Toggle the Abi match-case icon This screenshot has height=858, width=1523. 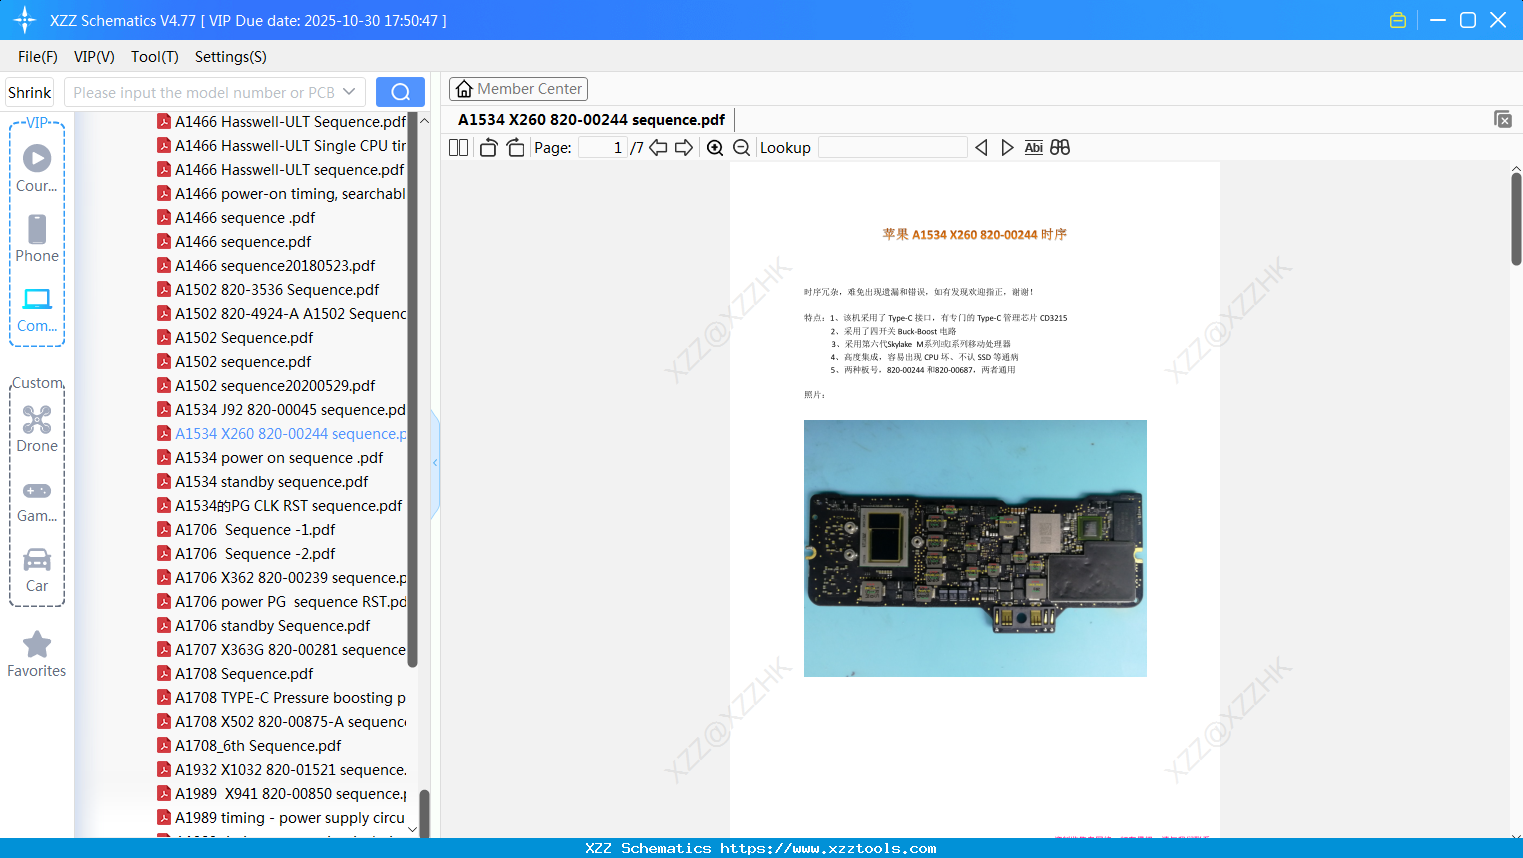tap(1034, 148)
